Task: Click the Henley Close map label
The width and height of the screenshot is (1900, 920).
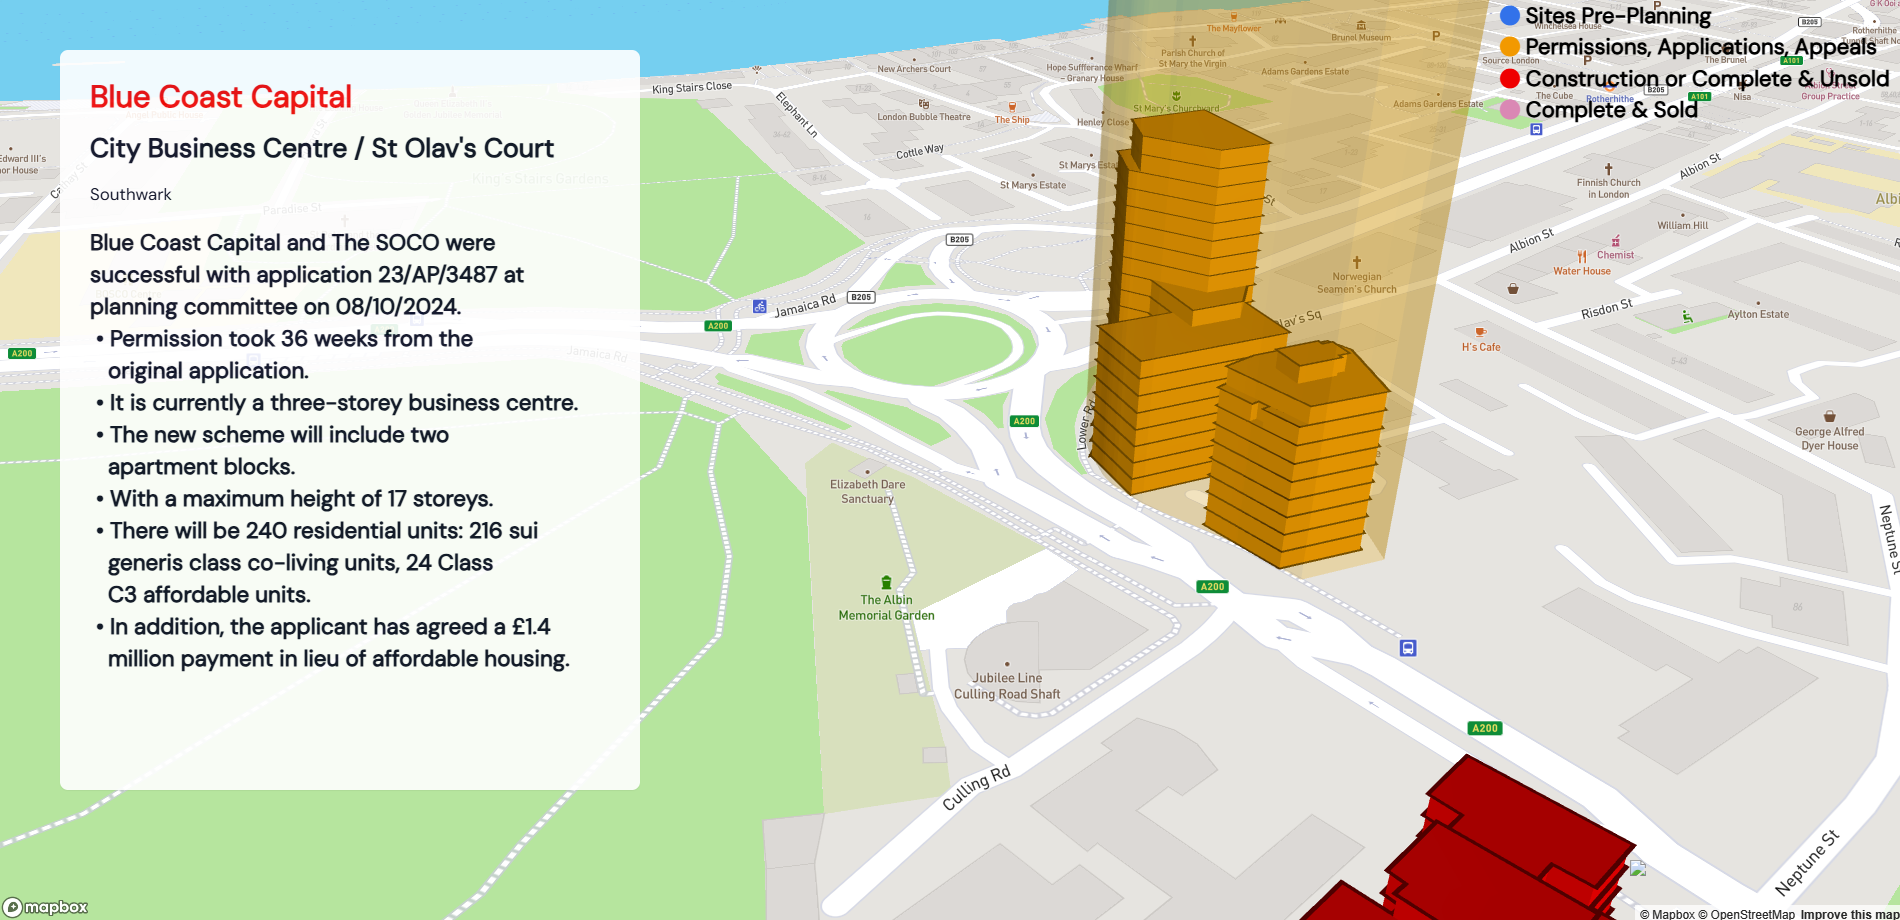Action: point(1103,122)
